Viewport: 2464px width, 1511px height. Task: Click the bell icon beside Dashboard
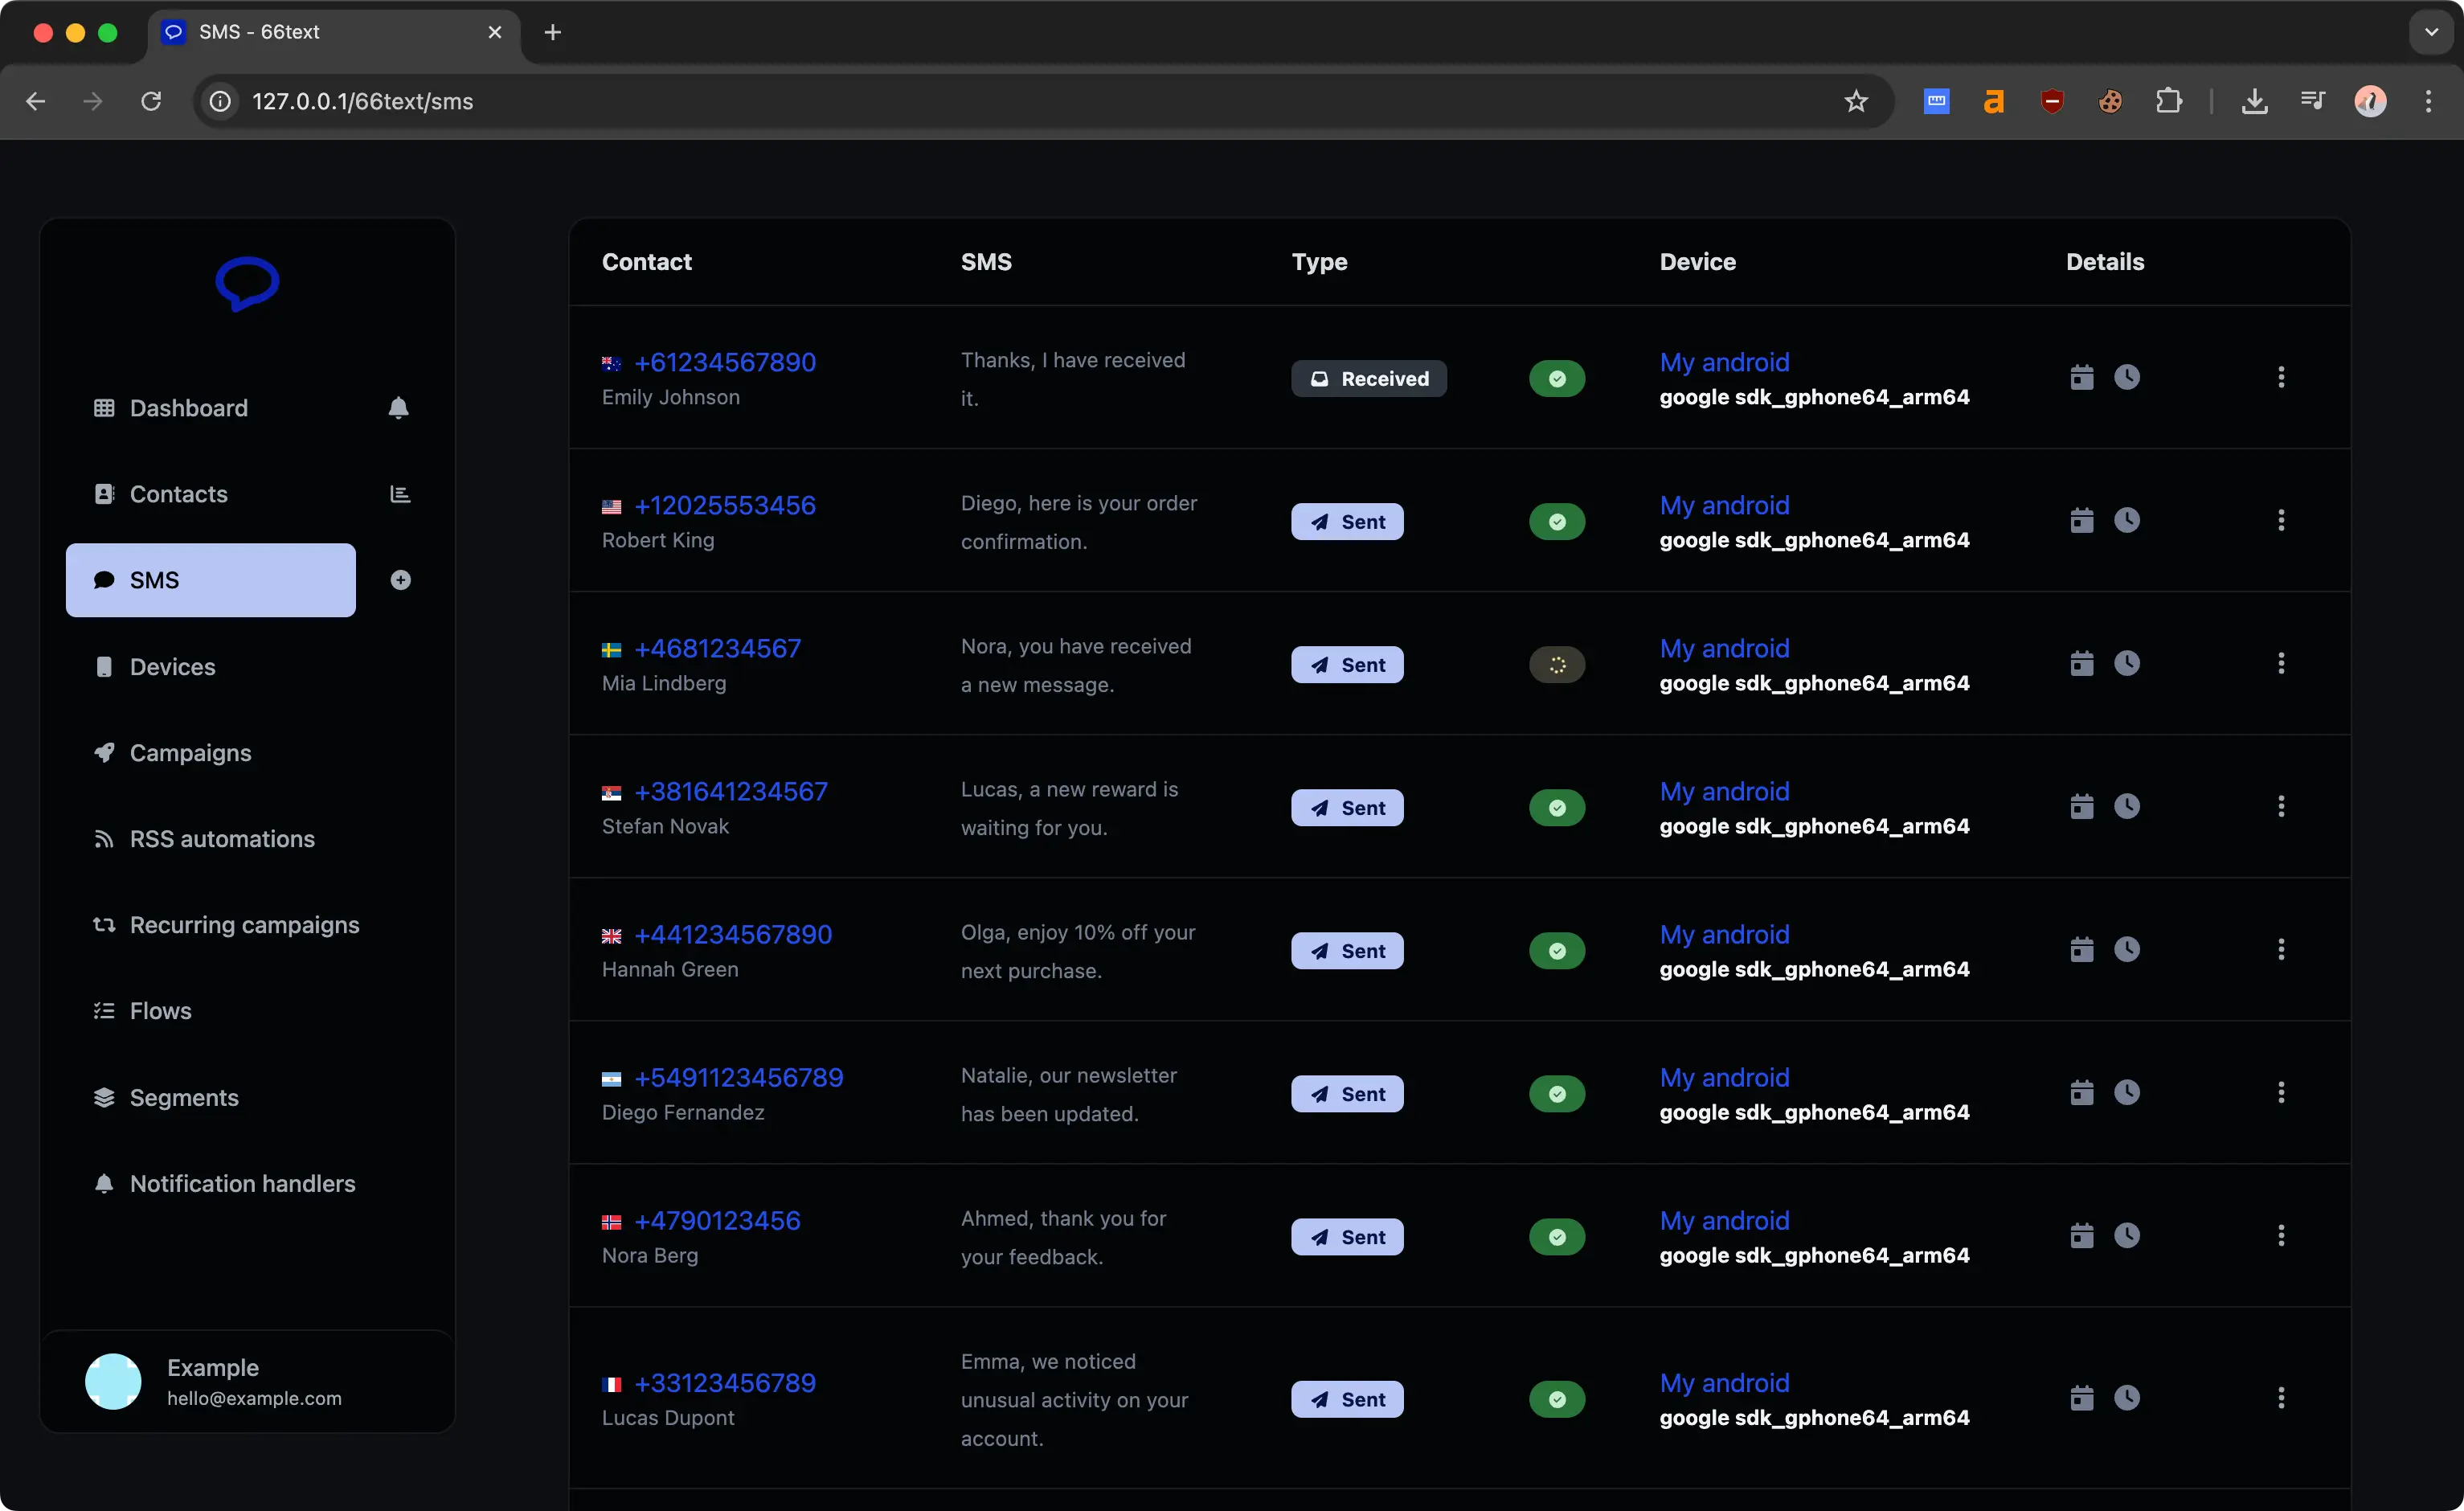pyautogui.click(x=398, y=408)
